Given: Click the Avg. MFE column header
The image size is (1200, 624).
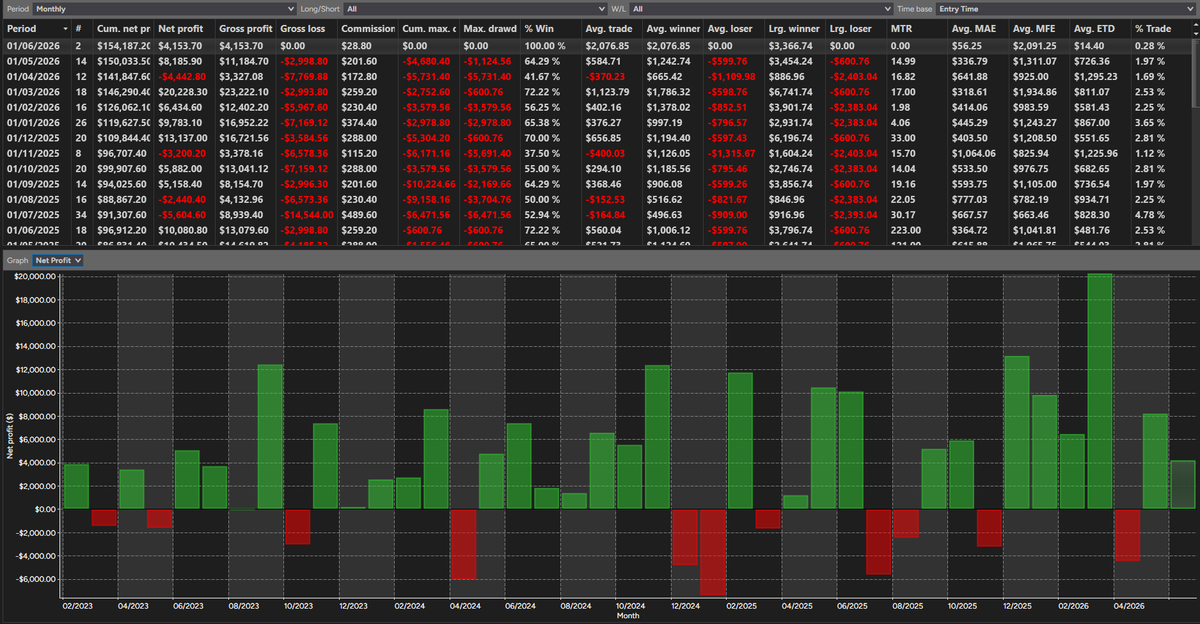Looking at the screenshot, I should point(1038,29).
